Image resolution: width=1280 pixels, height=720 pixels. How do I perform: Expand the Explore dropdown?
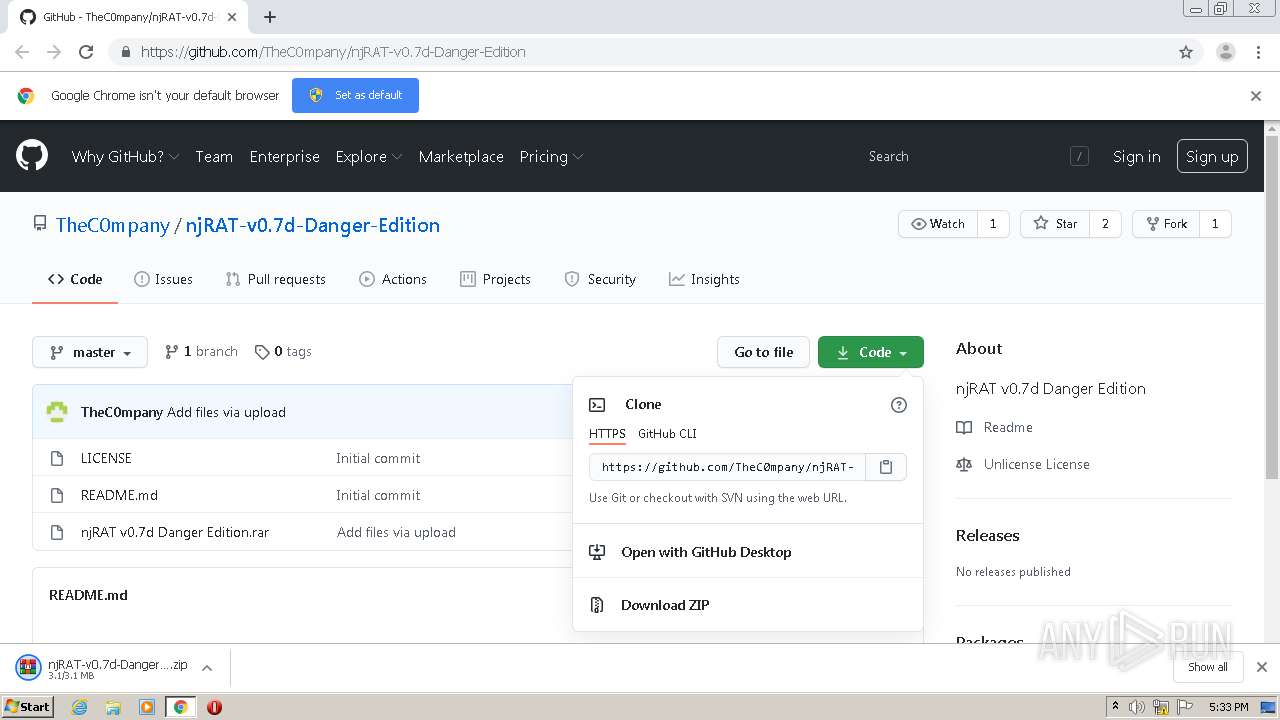pyautogui.click(x=369, y=157)
